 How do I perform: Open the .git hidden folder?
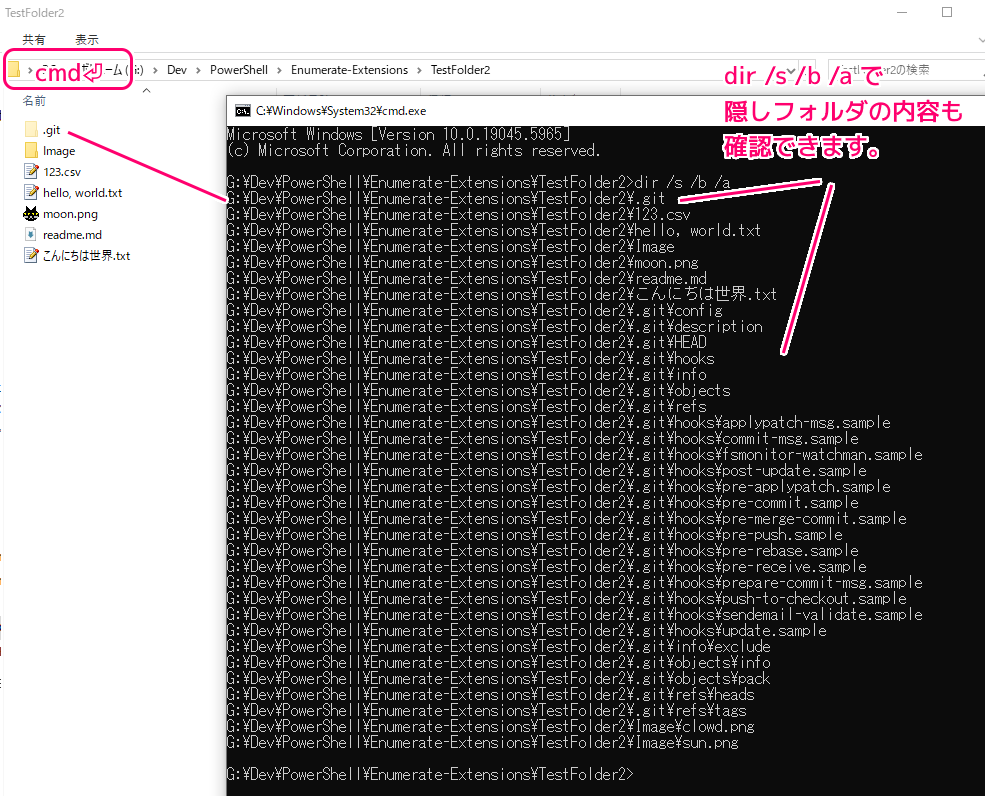(x=51, y=130)
